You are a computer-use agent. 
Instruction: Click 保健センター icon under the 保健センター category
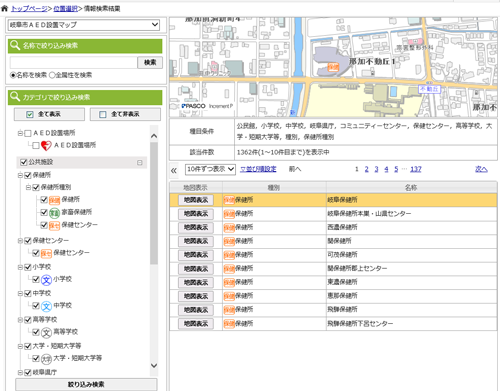coord(46,253)
